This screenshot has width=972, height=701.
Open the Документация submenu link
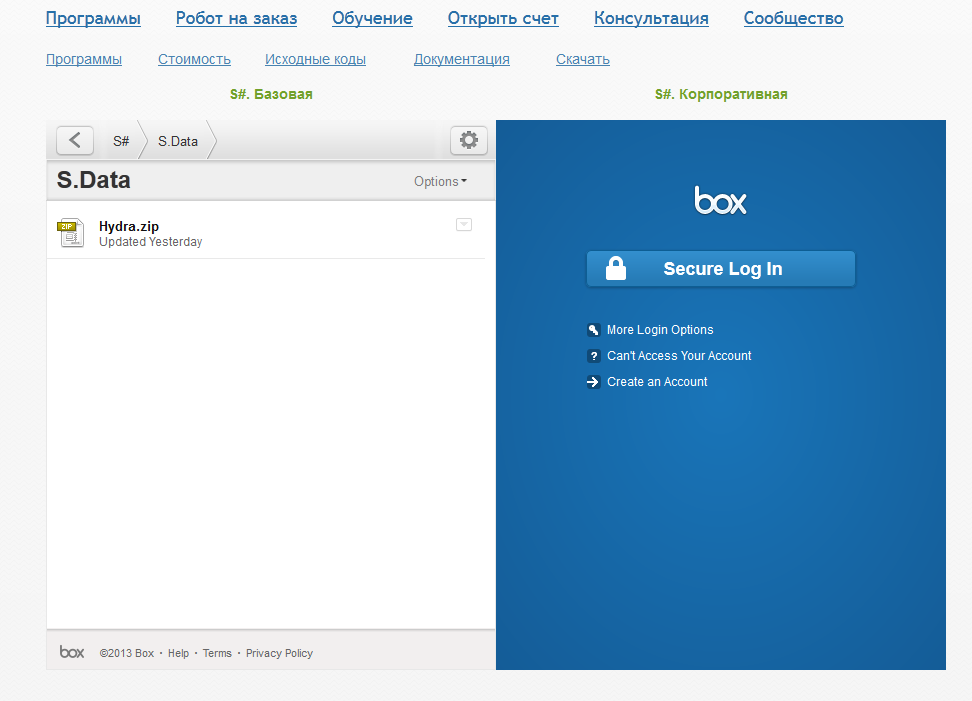tap(461, 59)
